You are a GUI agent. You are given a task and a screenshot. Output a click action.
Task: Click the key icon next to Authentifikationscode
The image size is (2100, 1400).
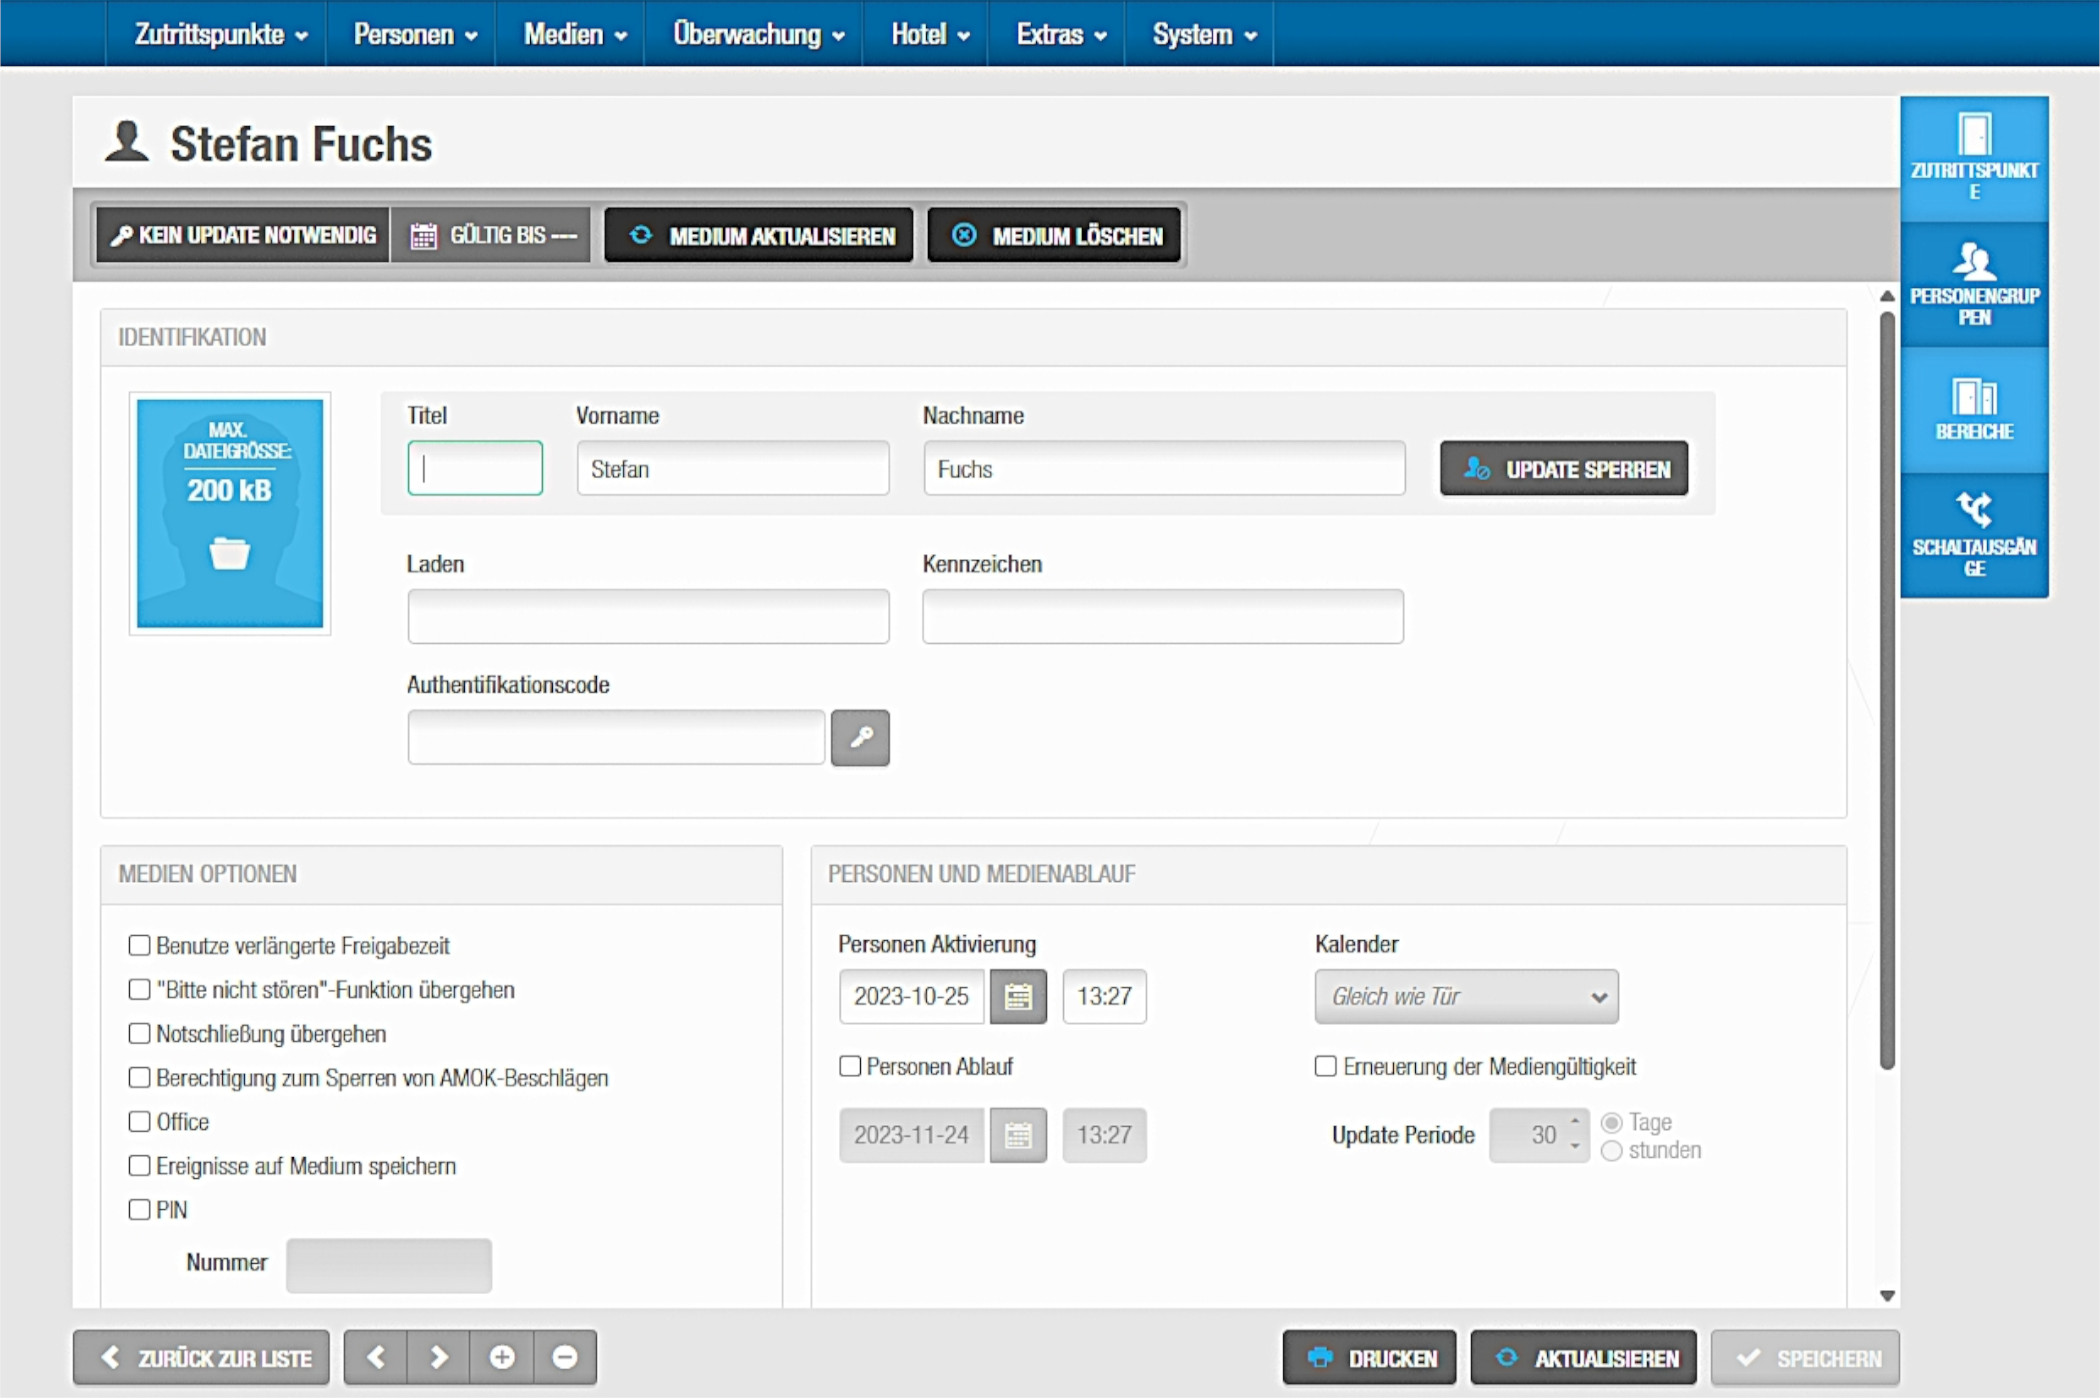tap(859, 738)
